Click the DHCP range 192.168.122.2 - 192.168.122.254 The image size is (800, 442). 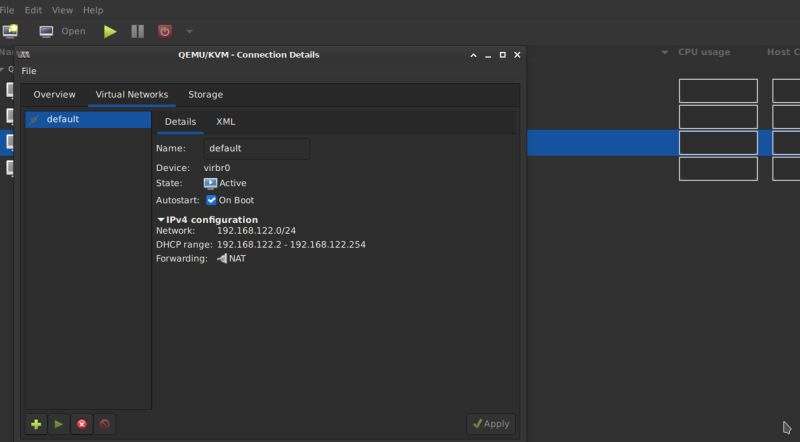291,244
